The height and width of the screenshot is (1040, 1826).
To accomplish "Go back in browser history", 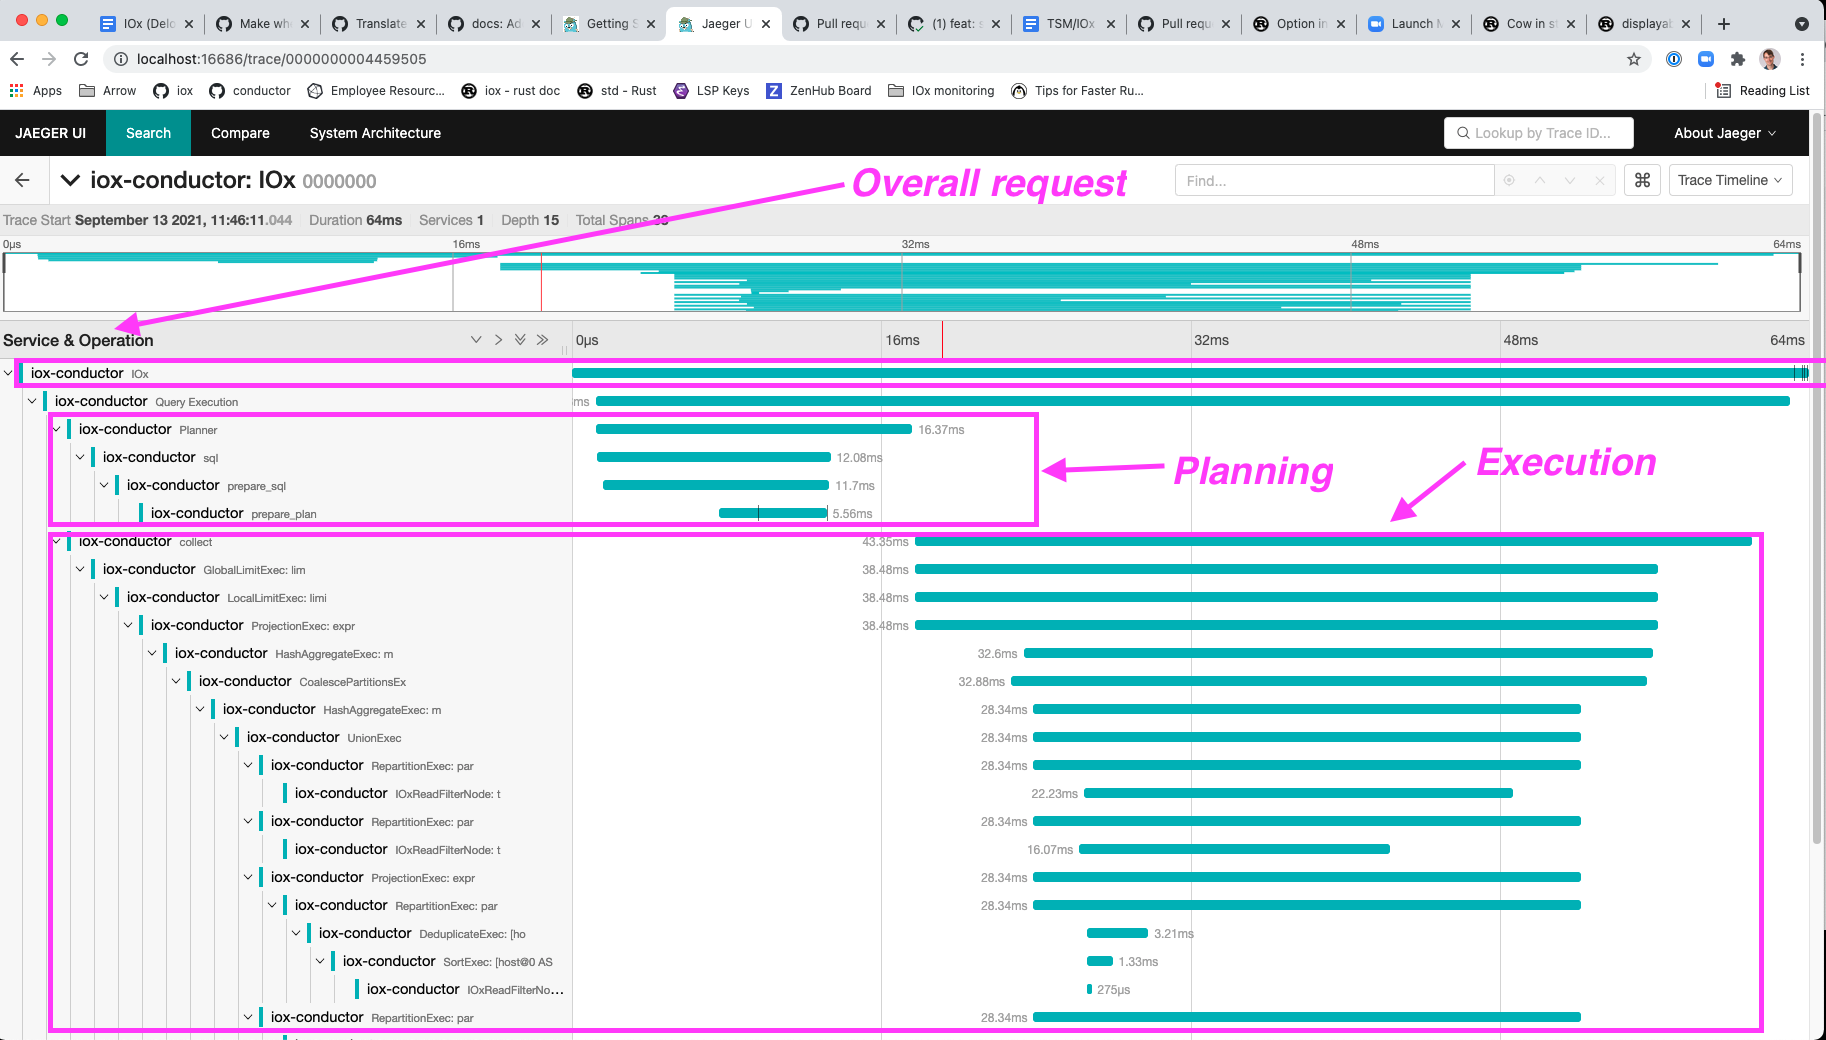I will [x=17, y=59].
